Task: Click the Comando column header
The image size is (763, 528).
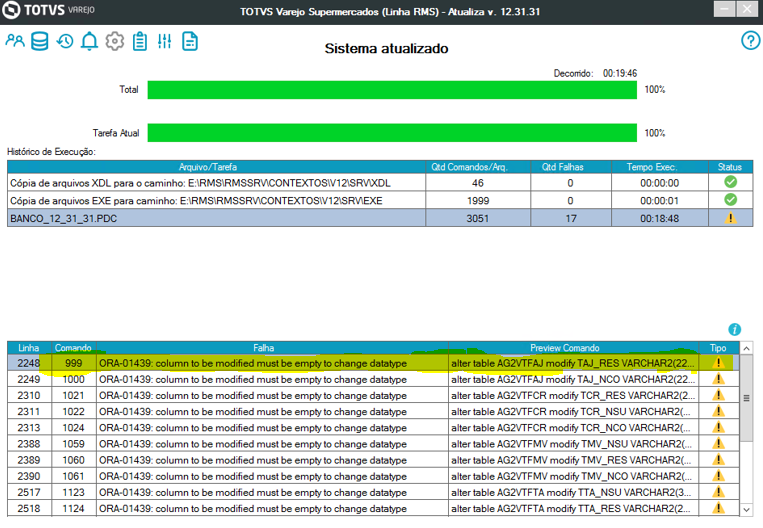Action: click(x=73, y=348)
